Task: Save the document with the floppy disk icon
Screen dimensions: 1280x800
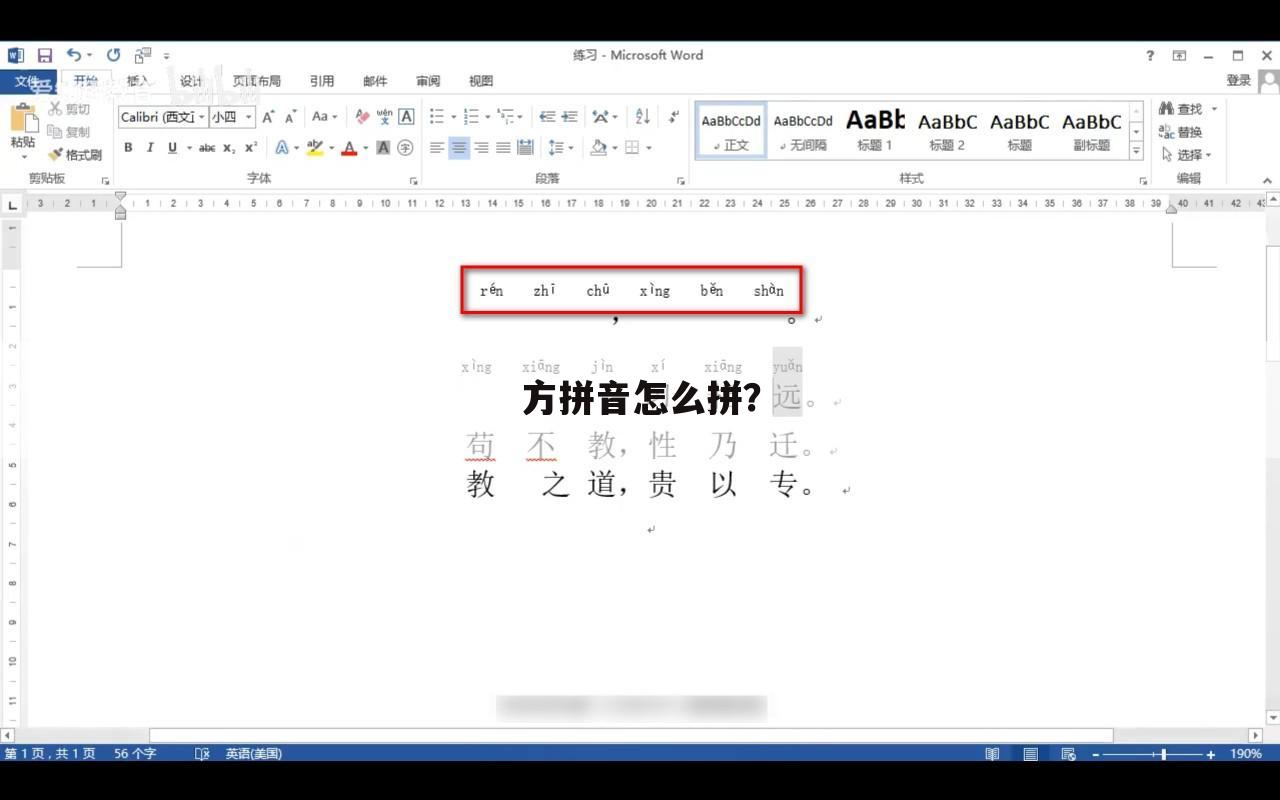Action: coord(44,55)
